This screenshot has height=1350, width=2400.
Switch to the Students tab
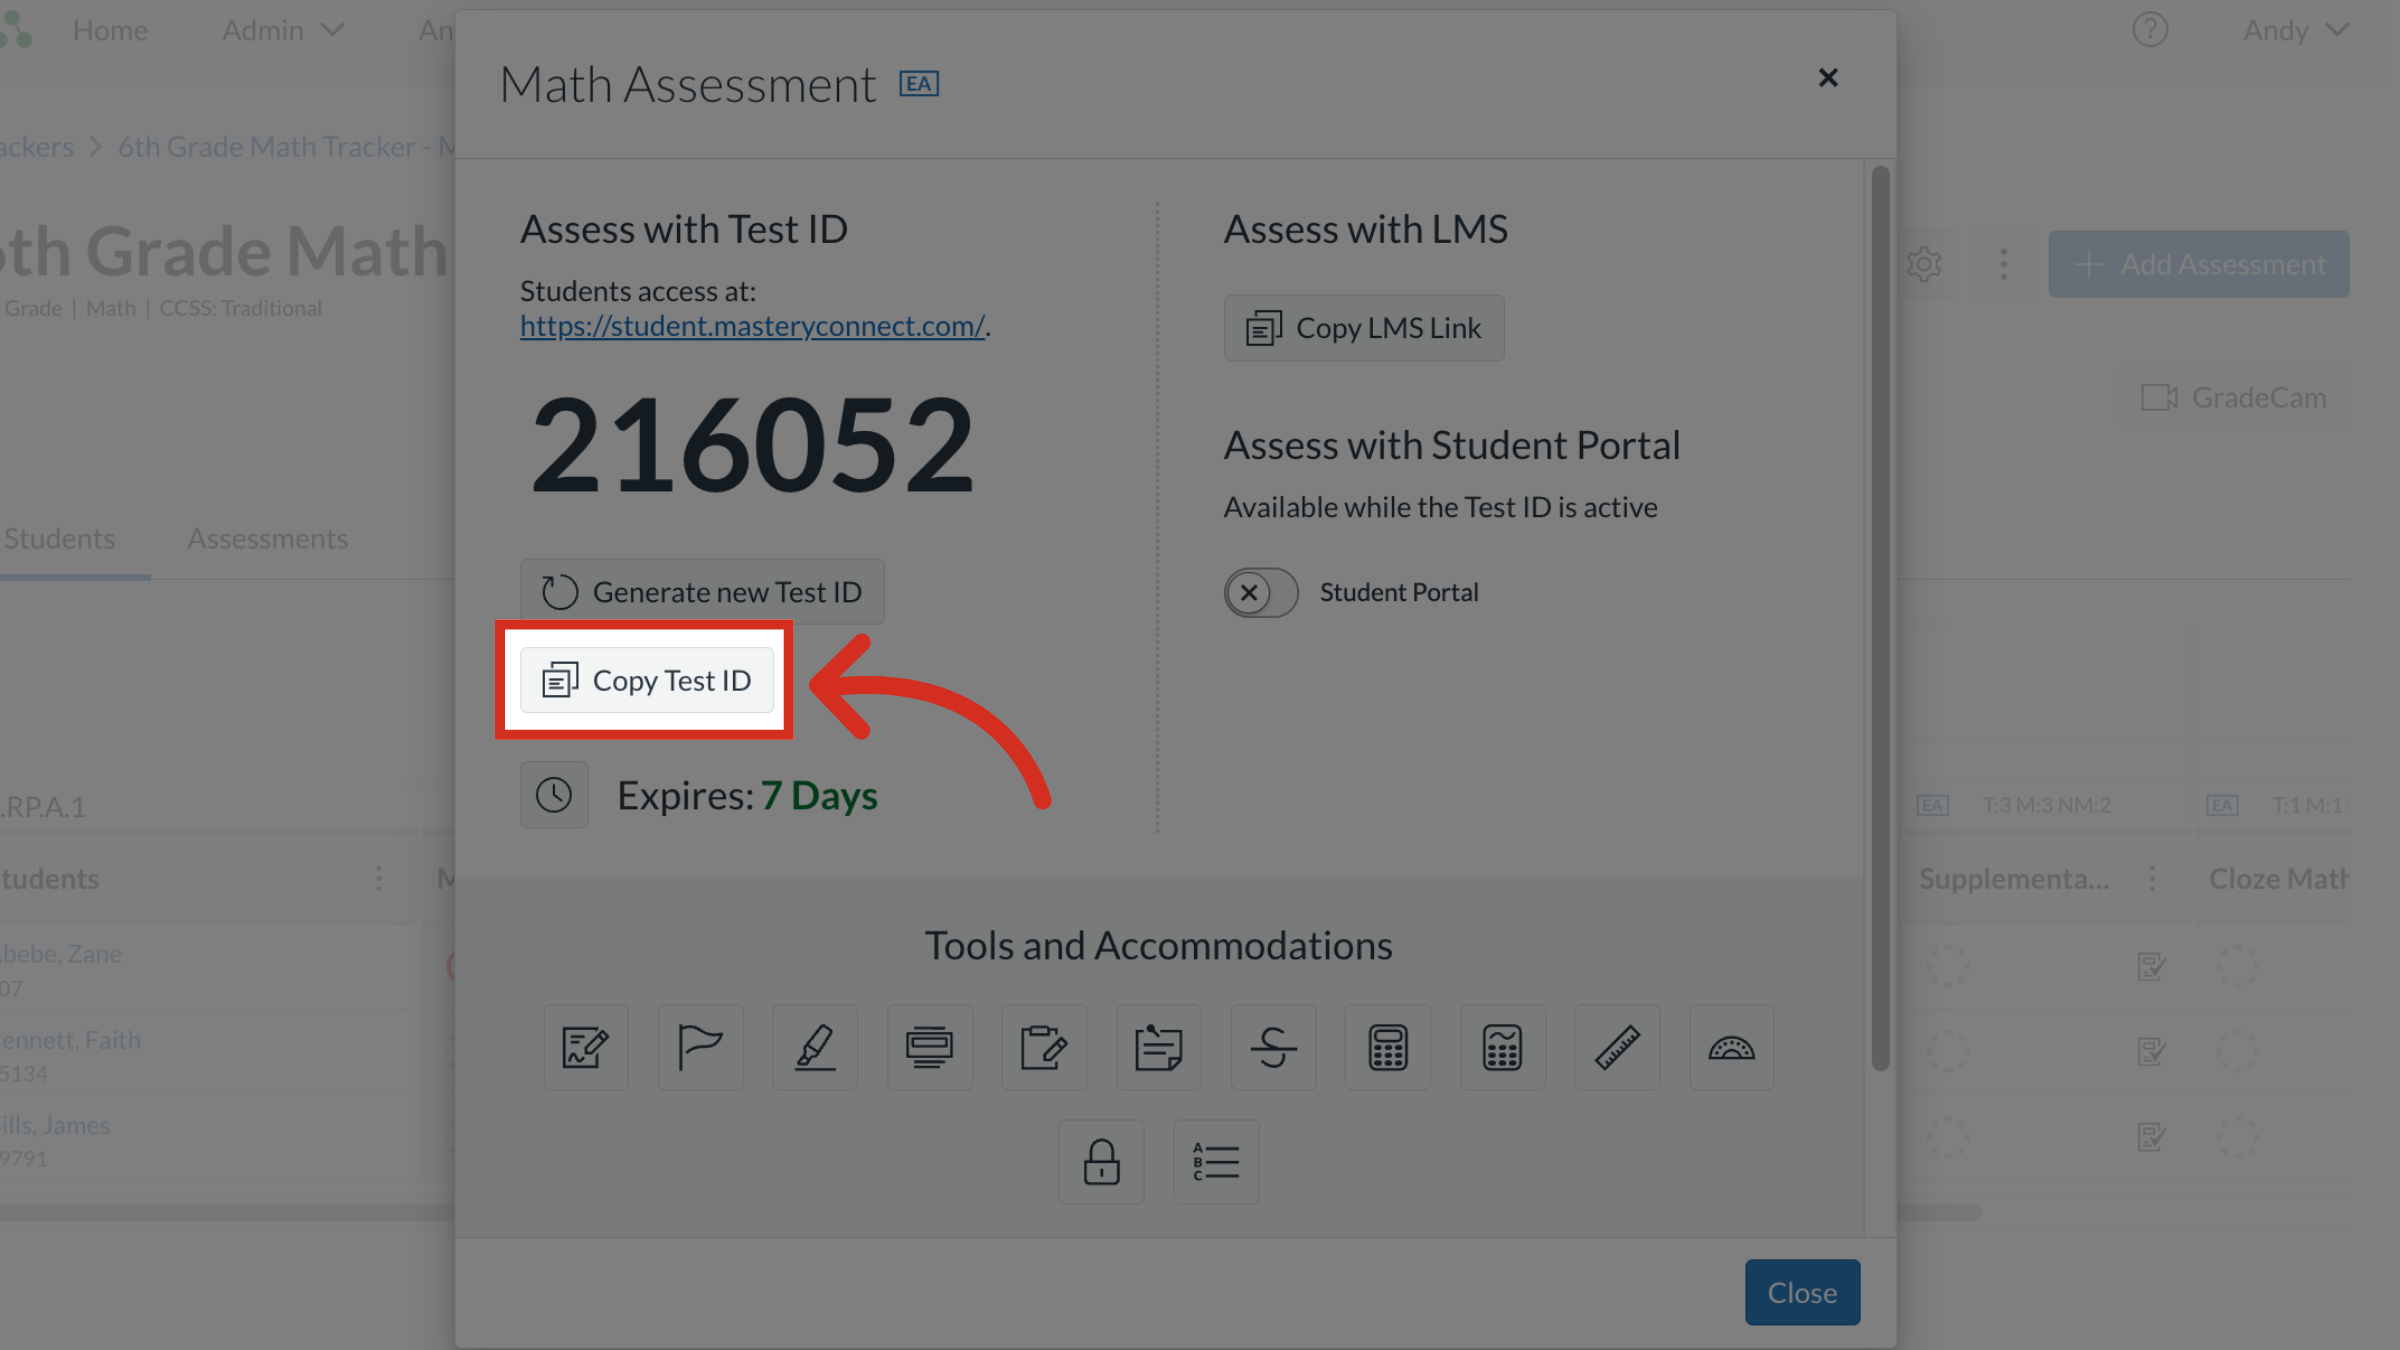pos(60,538)
